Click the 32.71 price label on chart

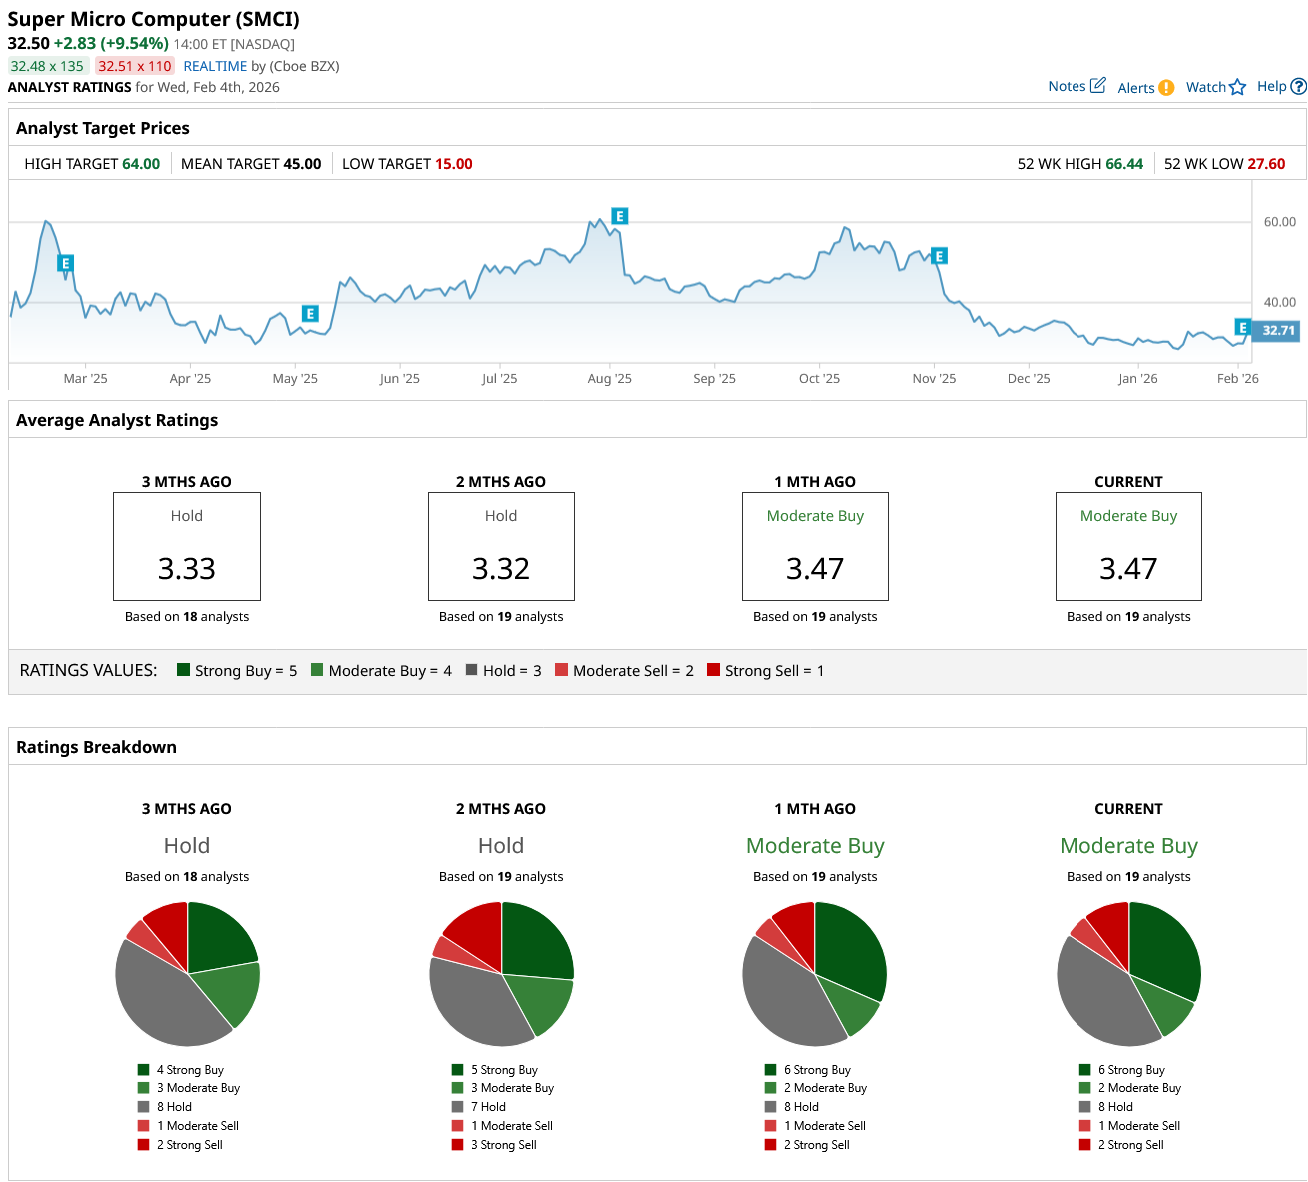tap(1277, 330)
